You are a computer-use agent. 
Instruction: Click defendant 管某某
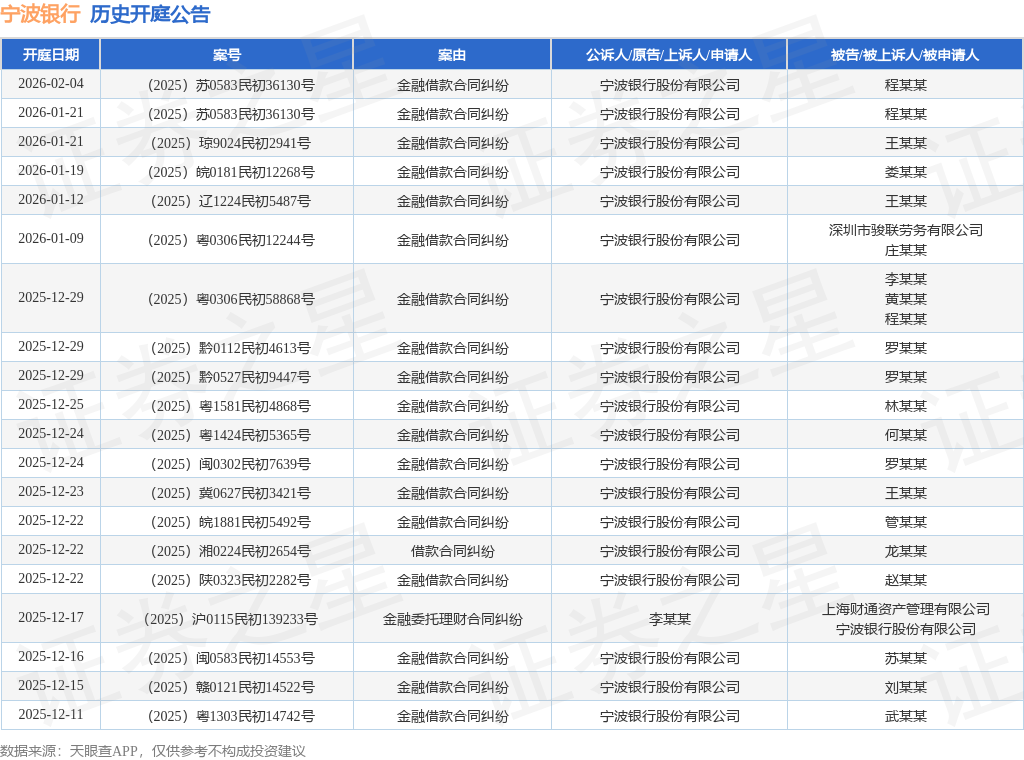pyautogui.click(x=905, y=522)
